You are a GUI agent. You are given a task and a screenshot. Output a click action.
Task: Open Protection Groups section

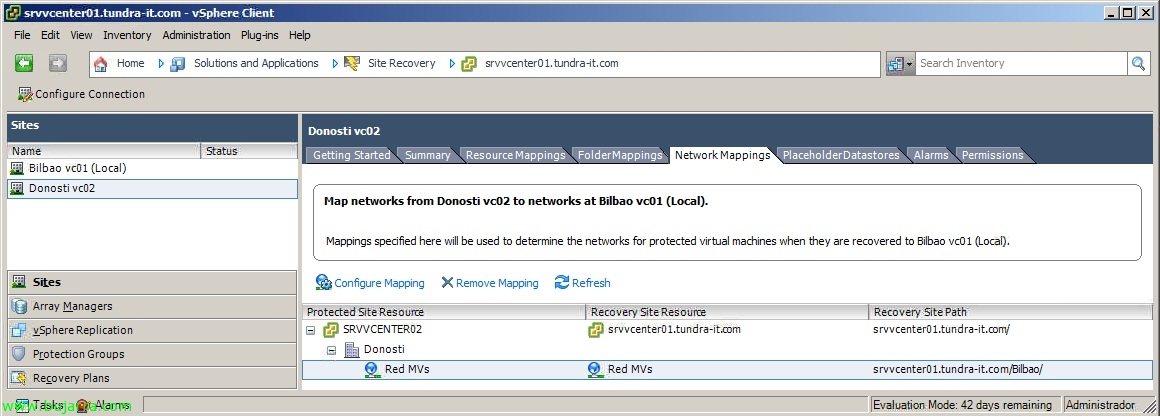point(152,354)
